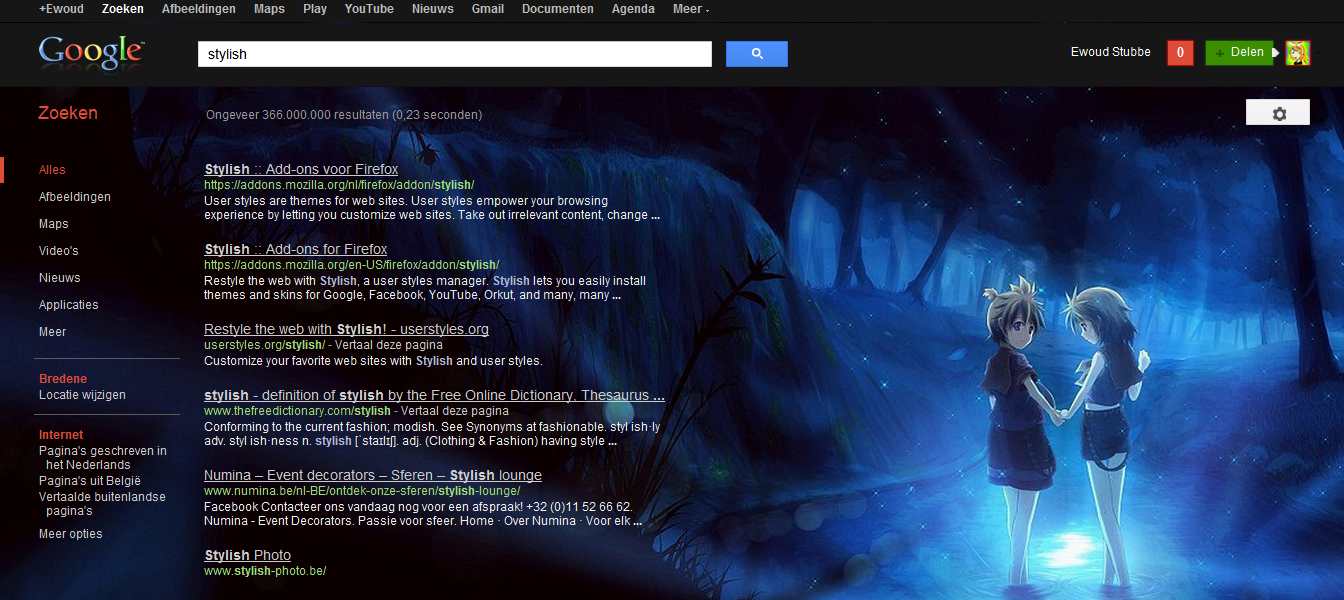Viewport: 1344px width, 600px height.
Task: Click the result count text Ongeveer 366.000.000 resultaten
Action: pos(344,115)
